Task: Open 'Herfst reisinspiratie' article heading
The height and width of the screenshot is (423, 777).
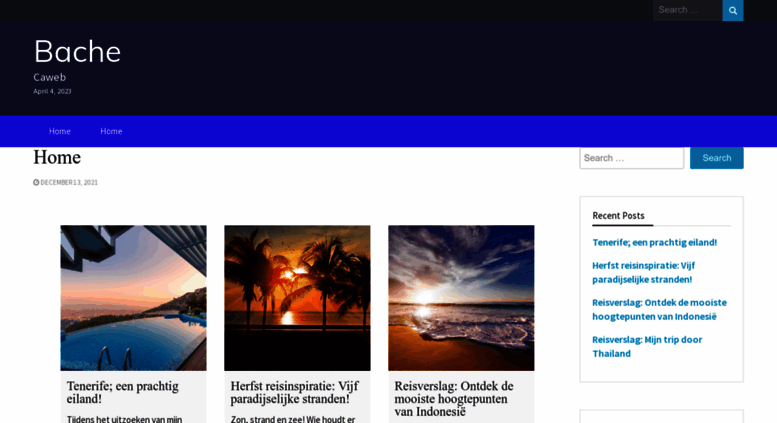Action: [294, 392]
